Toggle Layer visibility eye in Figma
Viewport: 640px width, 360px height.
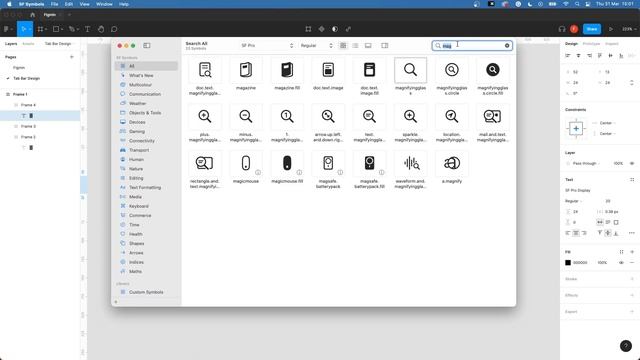pos(632,163)
